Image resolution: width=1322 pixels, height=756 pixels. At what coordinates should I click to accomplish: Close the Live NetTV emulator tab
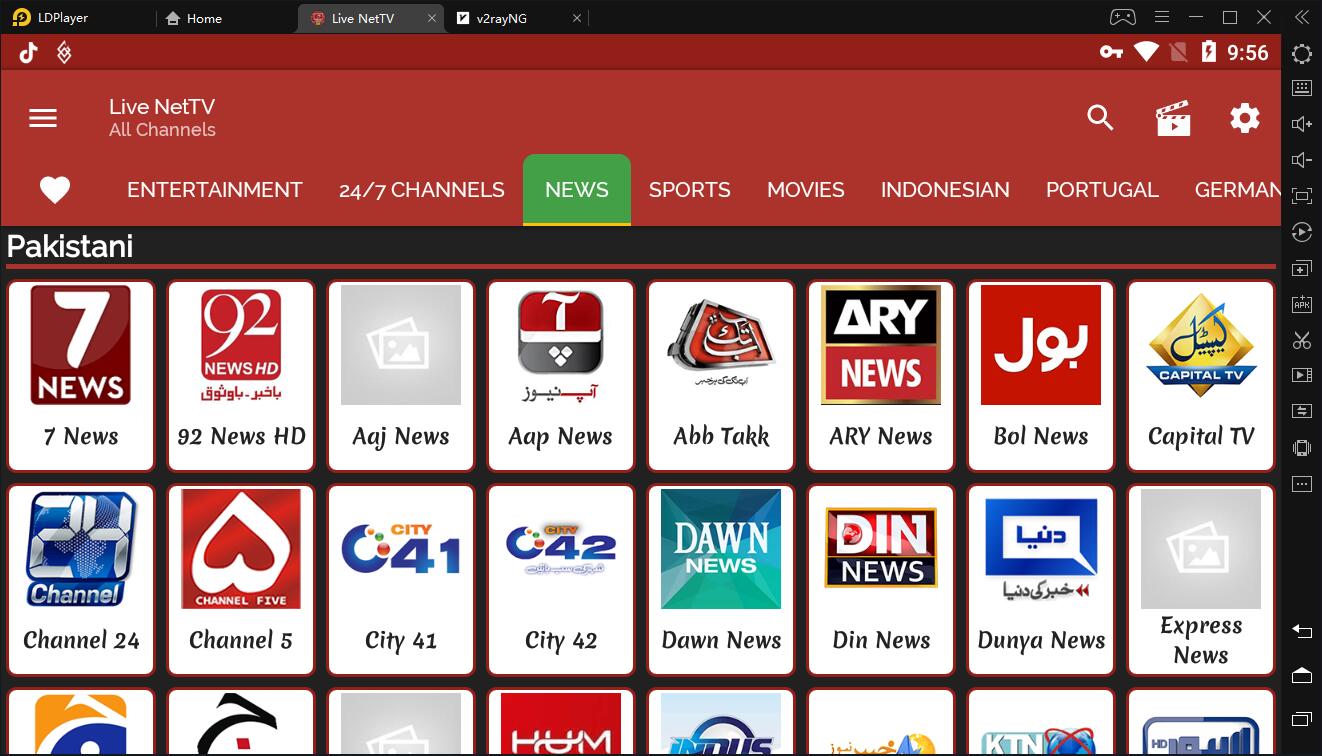point(432,18)
